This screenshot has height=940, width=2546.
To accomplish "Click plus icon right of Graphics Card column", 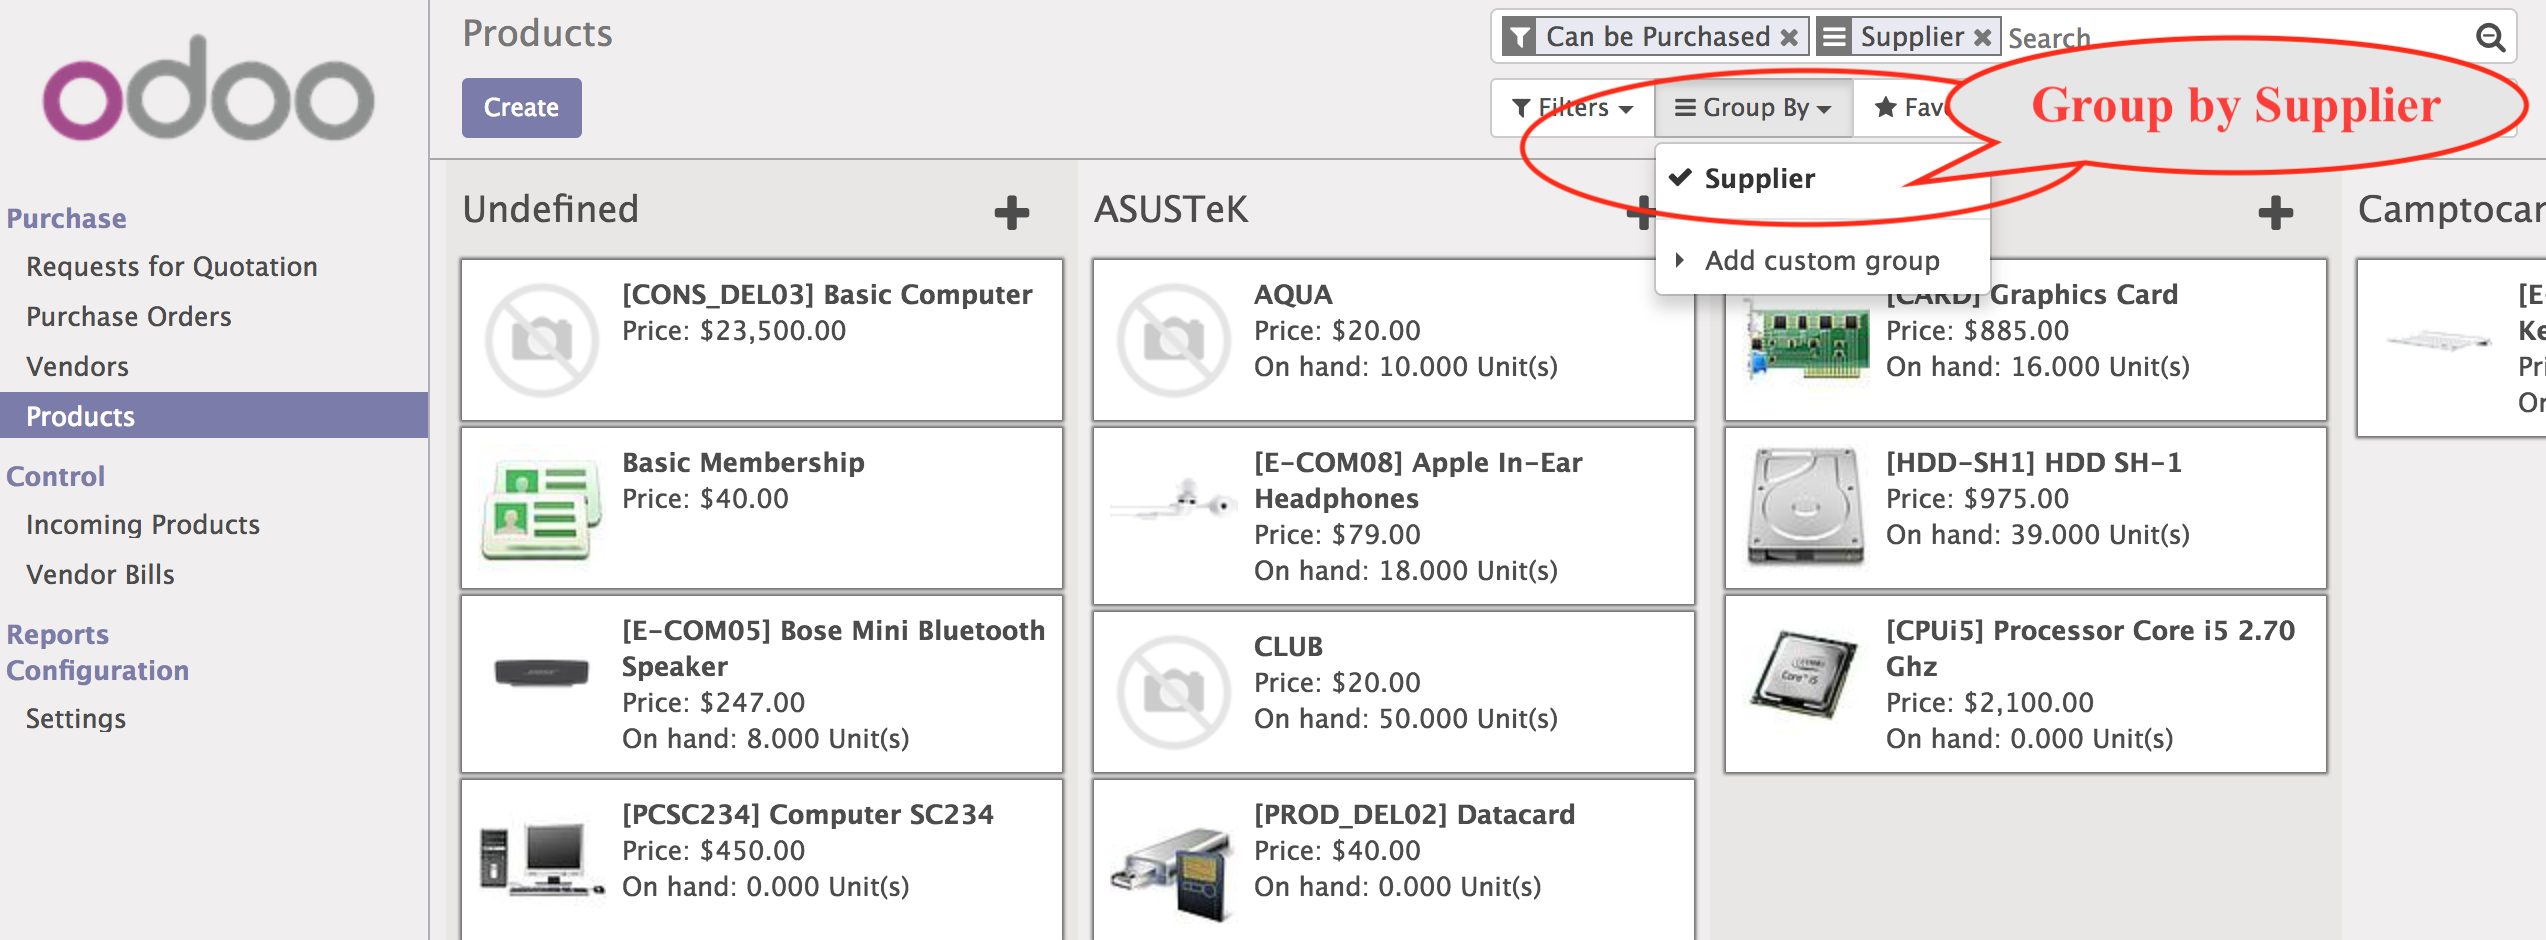I will click(2276, 212).
